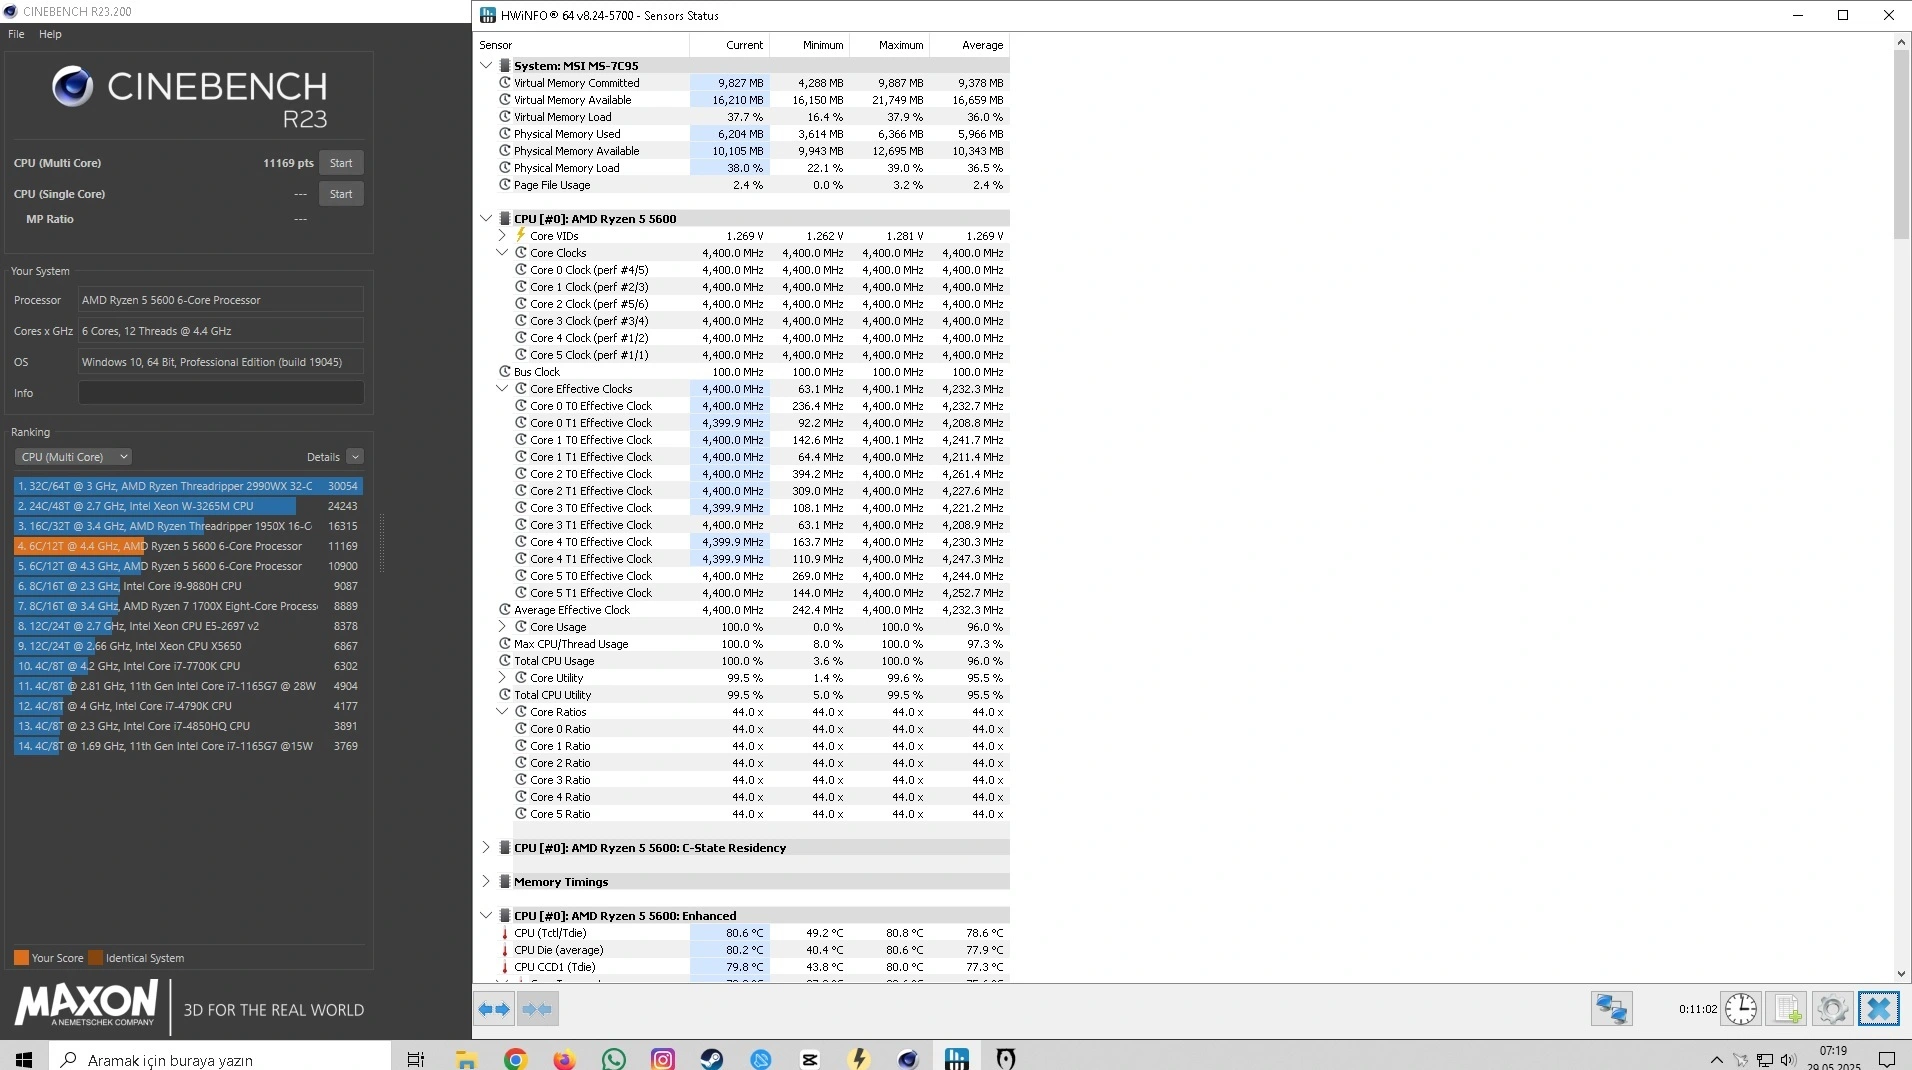Image resolution: width=1912 pixels, height=1070 pixels.
Task: Open WhatsApp from the taskbar
Action: click(x=613, y=1059)
